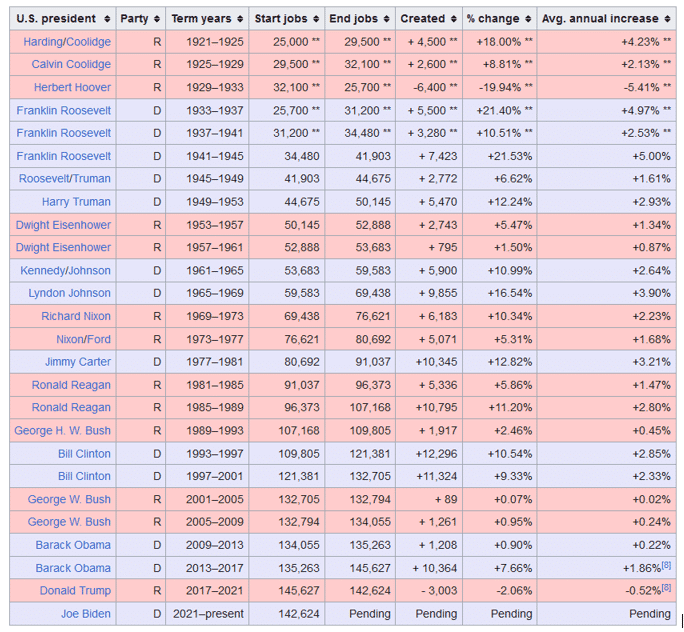Click Kennedy in the Kennedy/Johnson row
This screenshot has height=632, width=684.
click(x=42, y=270)
